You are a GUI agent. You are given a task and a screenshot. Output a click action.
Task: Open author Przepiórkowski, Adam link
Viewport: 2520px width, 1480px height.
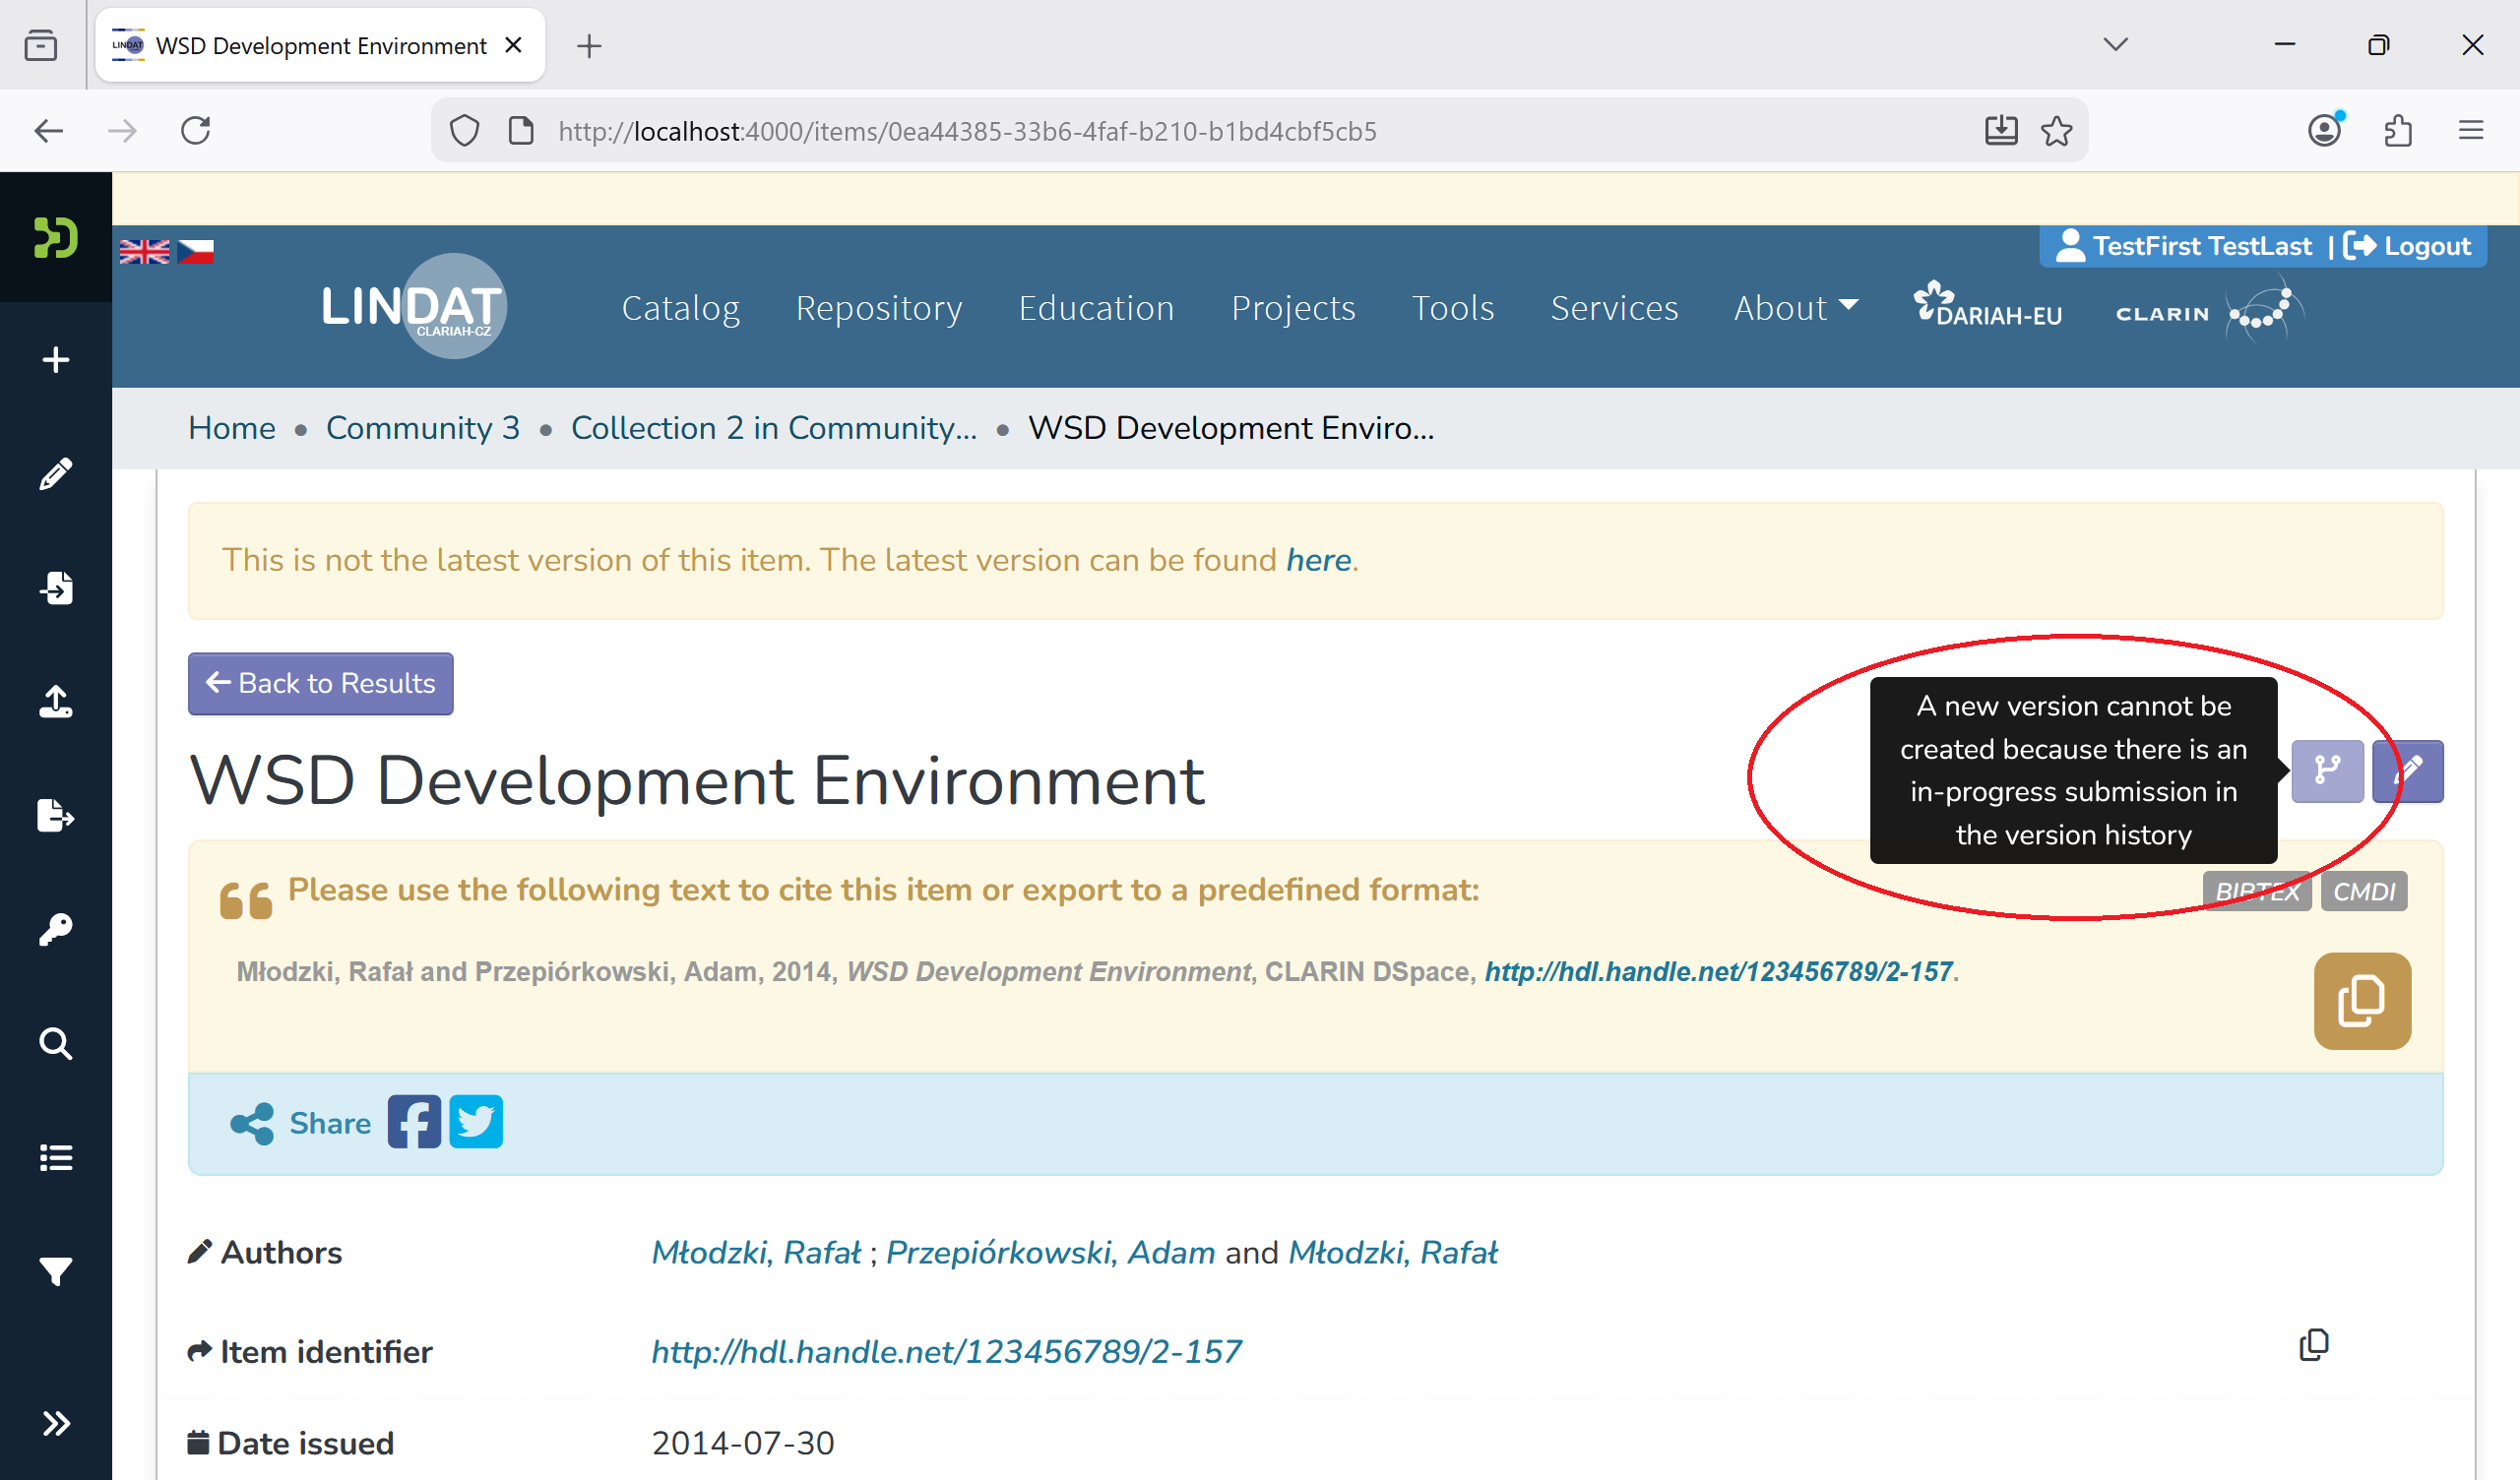[1050, 1253]
